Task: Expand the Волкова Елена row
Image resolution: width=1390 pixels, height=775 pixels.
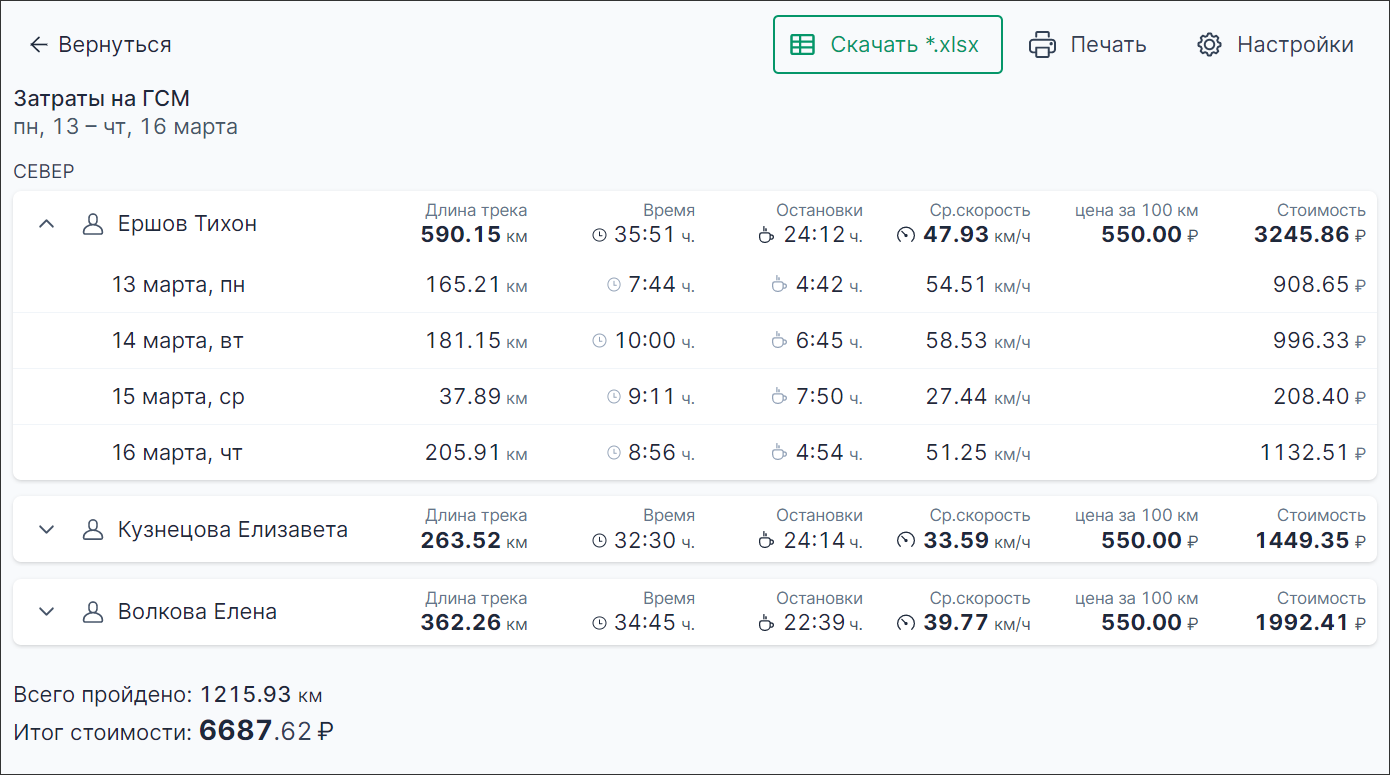Action: point(46,611)
